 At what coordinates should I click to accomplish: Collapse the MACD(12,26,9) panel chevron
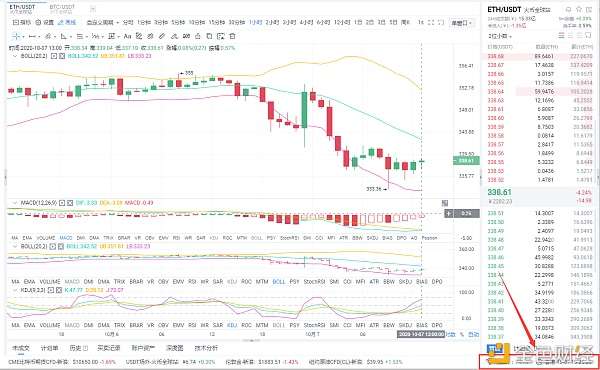(15, 203)
